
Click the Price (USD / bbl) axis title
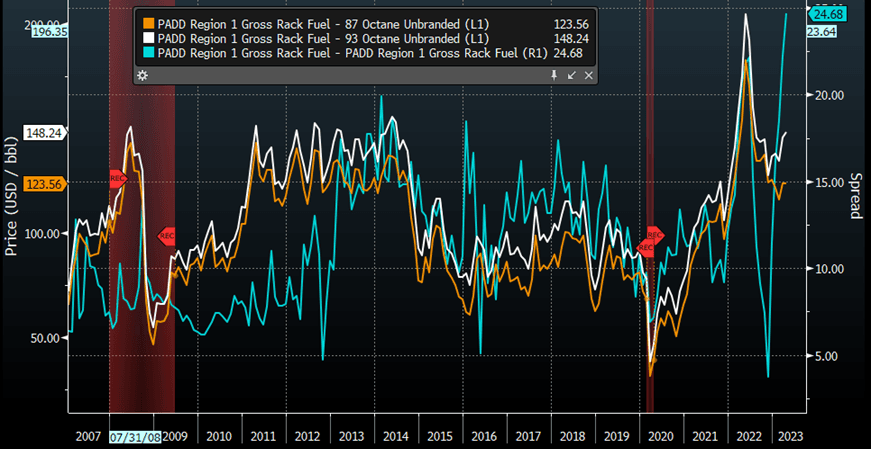point(11,195)
